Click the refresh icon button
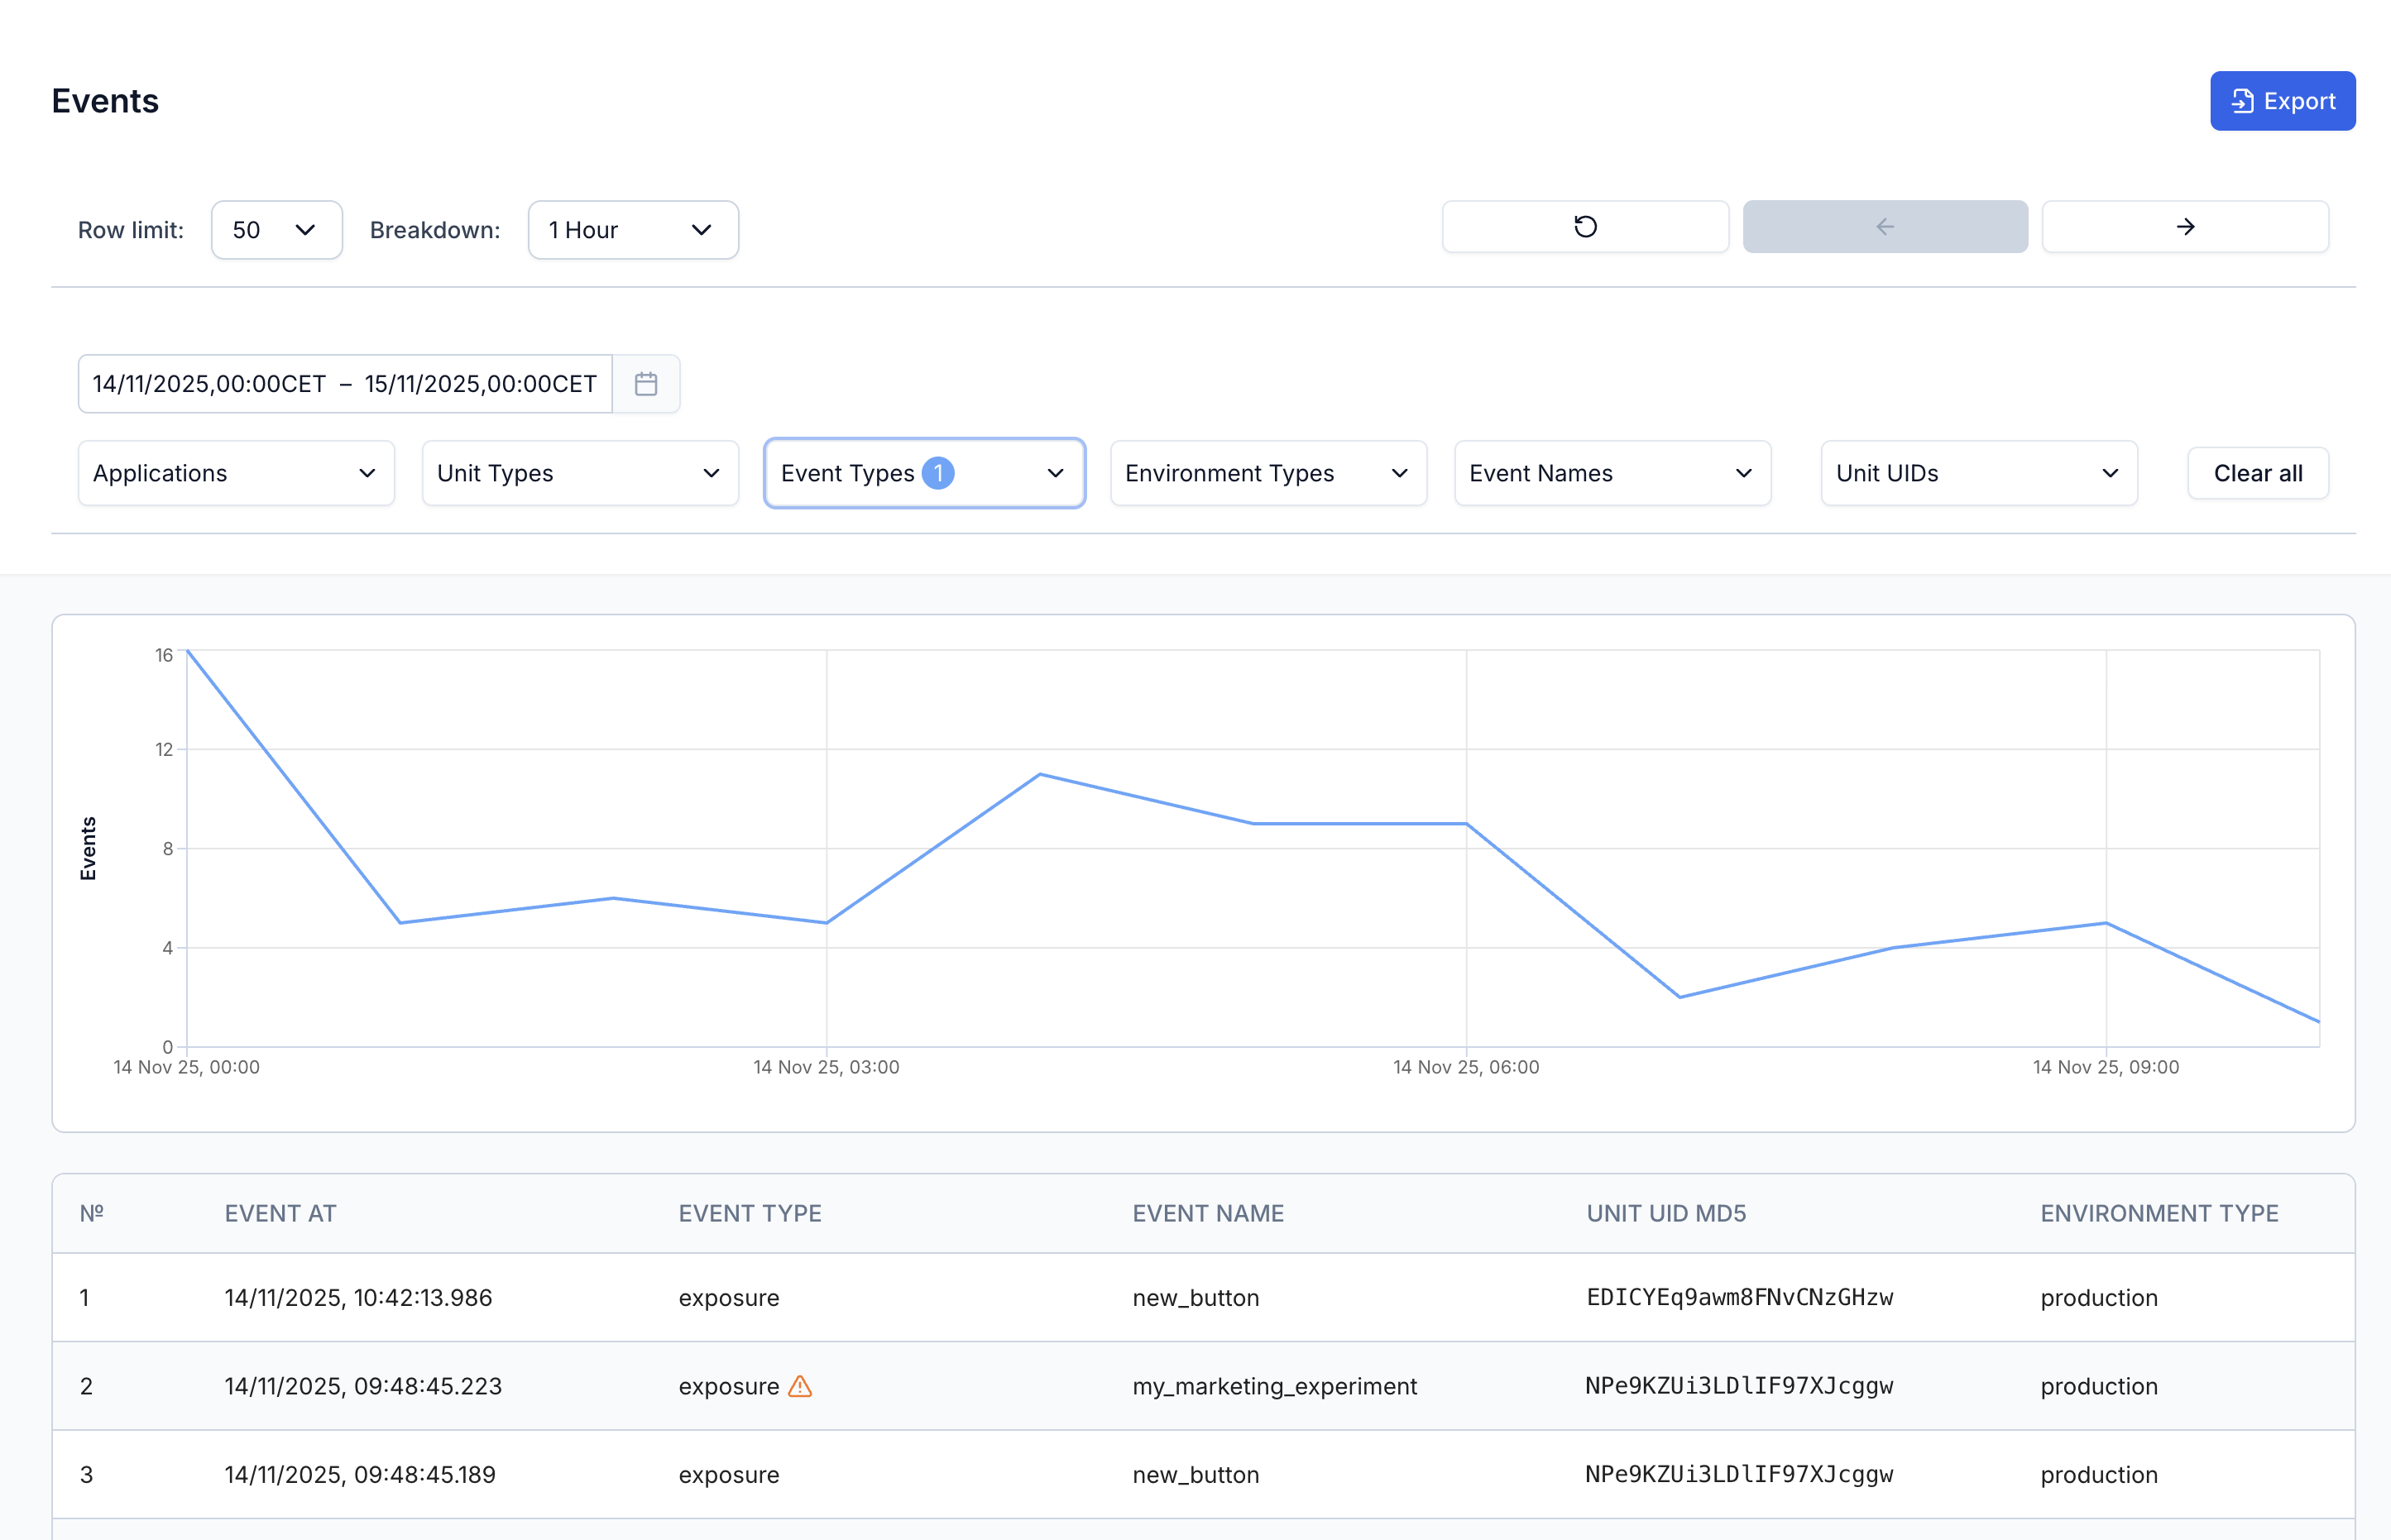2391x1540 pixels. click(1585, 227)
